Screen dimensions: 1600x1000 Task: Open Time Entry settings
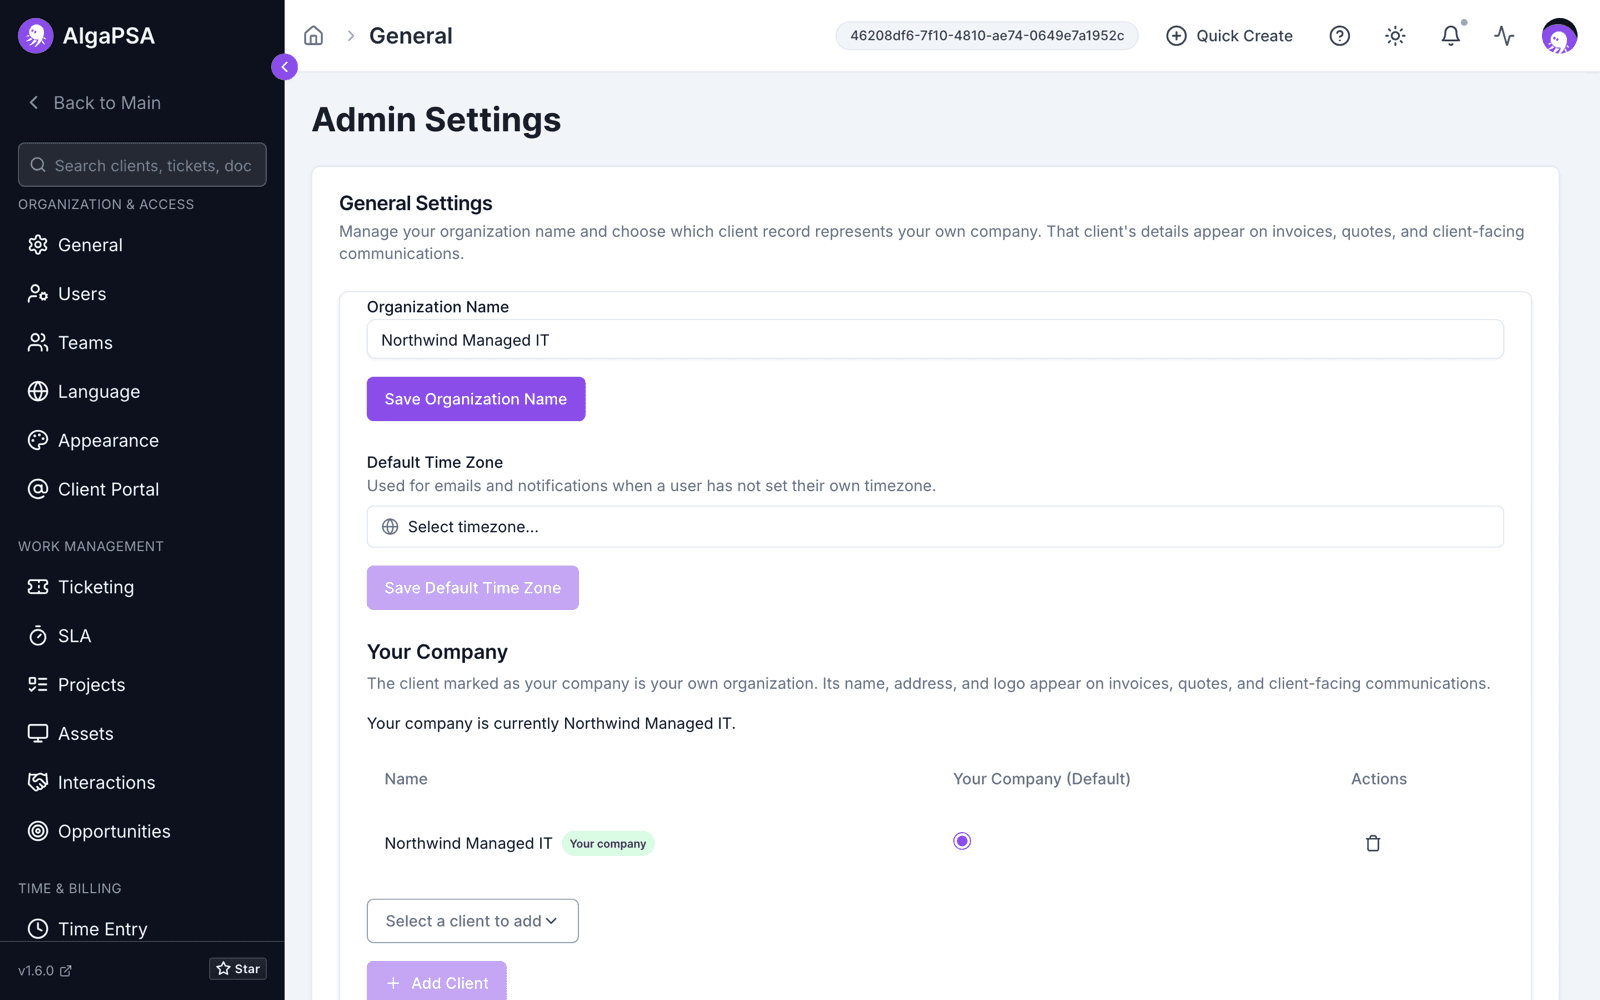click(142, 929)
